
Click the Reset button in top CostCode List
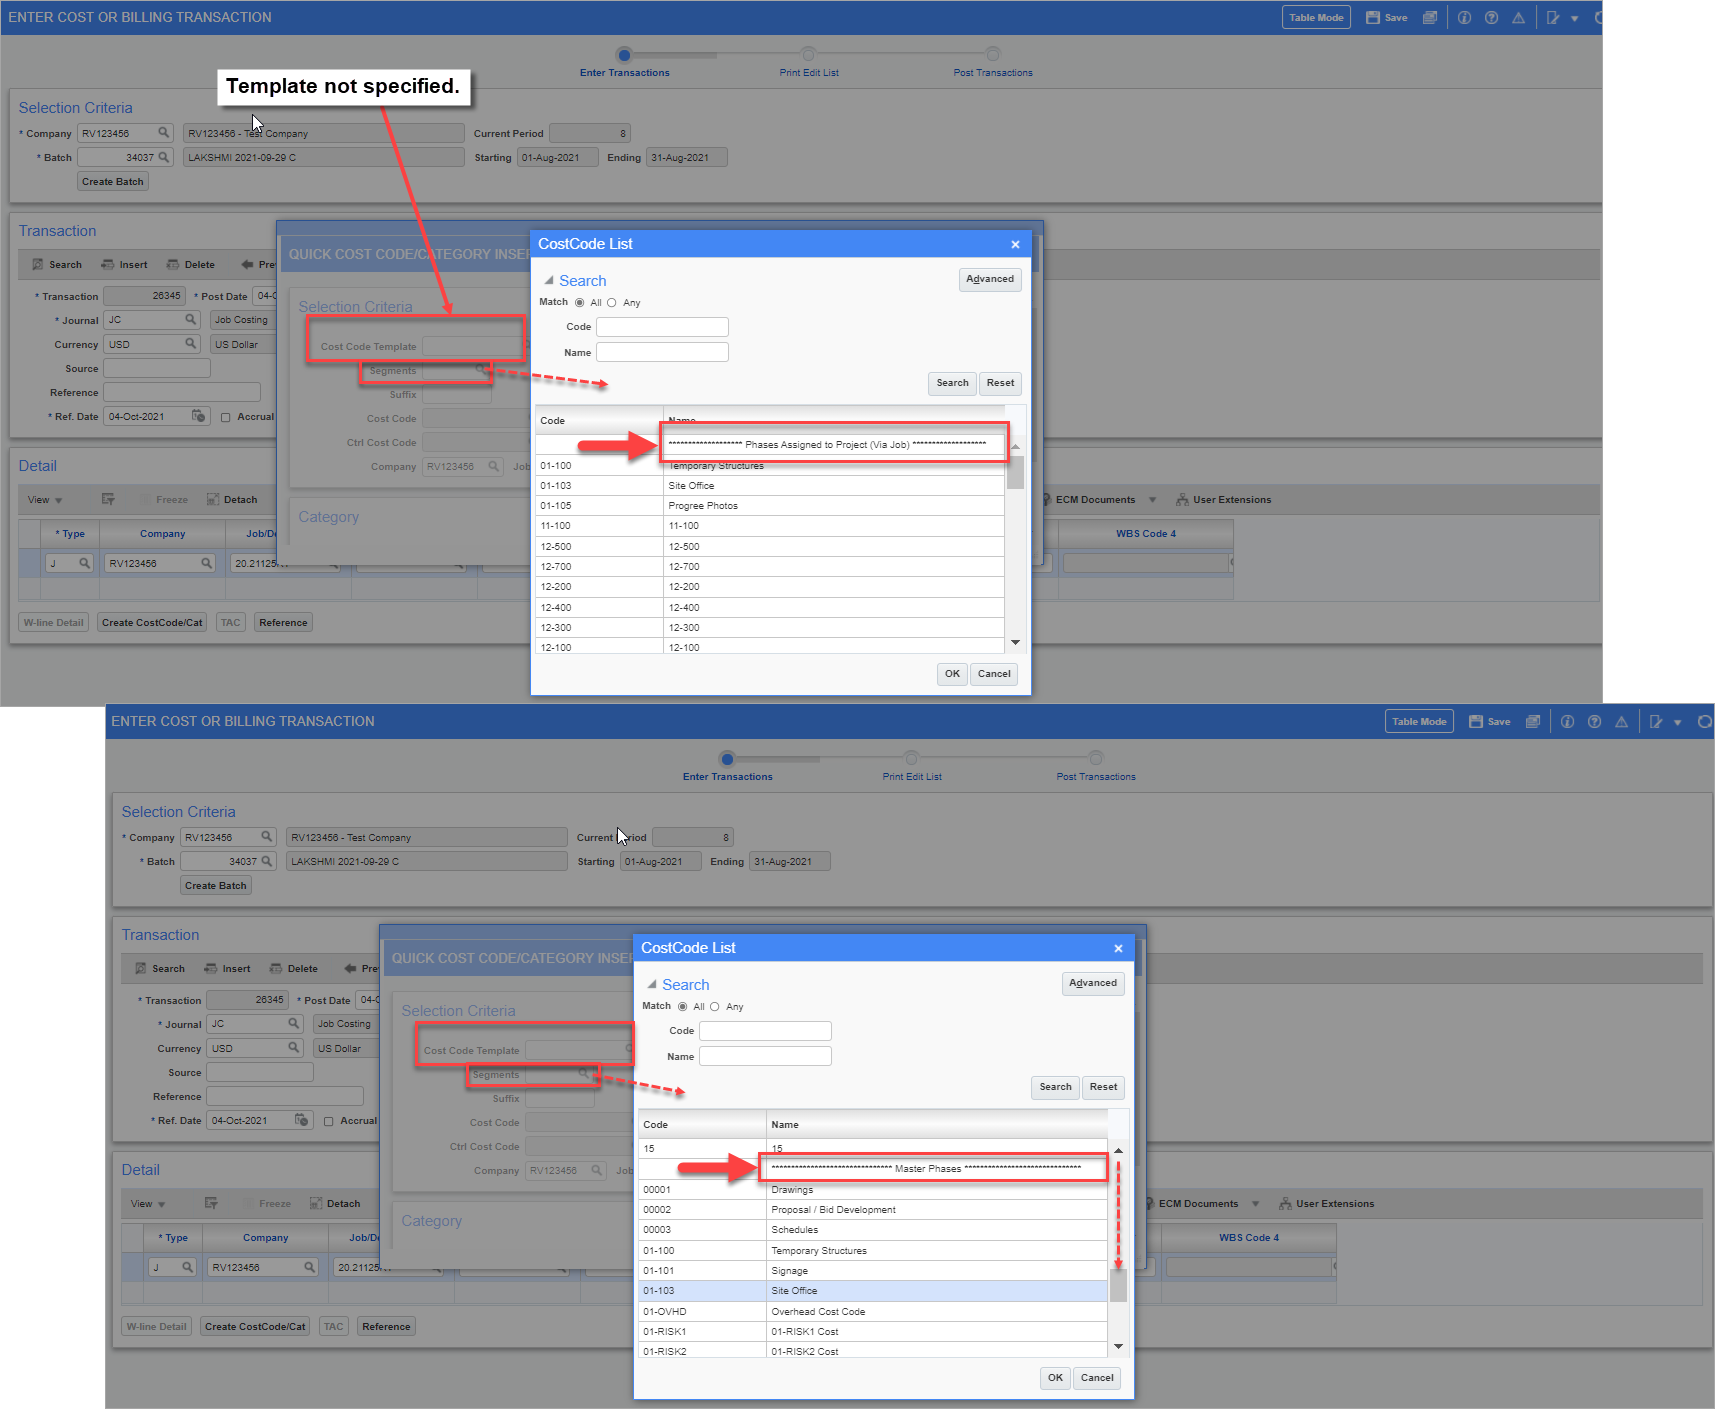1000,383
